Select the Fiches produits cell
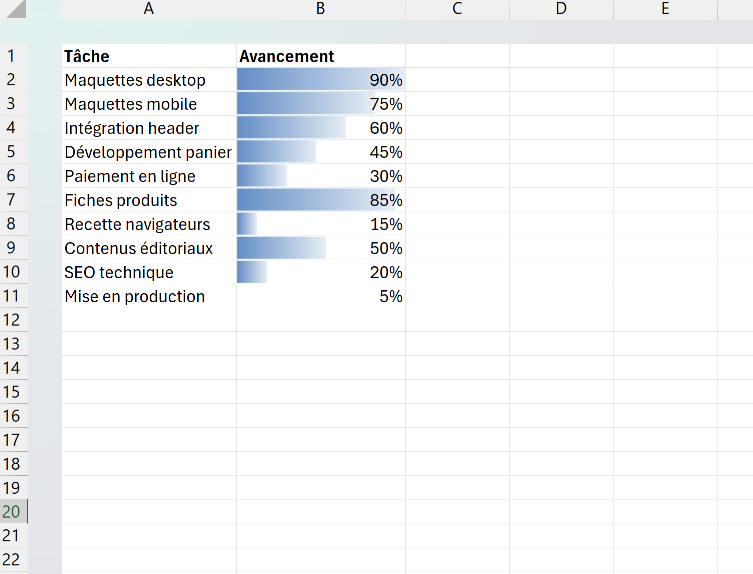 point(149,200)
